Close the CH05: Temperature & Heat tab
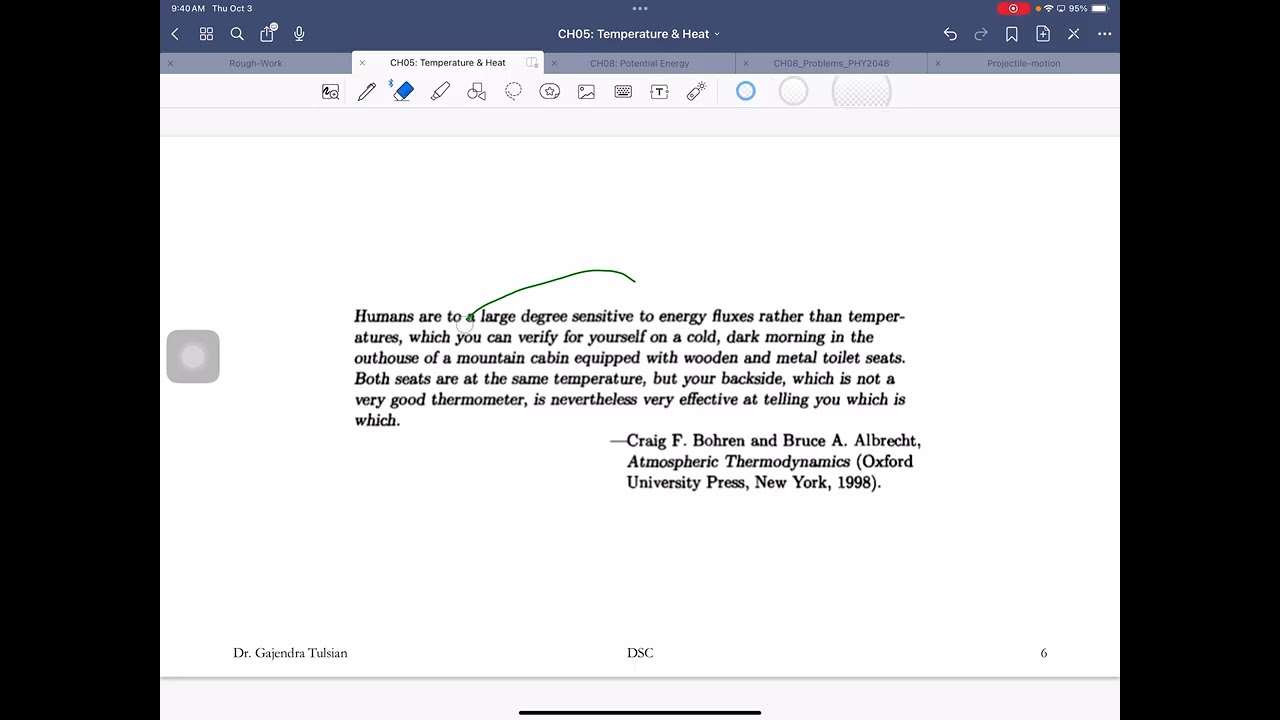 [363, 63]
